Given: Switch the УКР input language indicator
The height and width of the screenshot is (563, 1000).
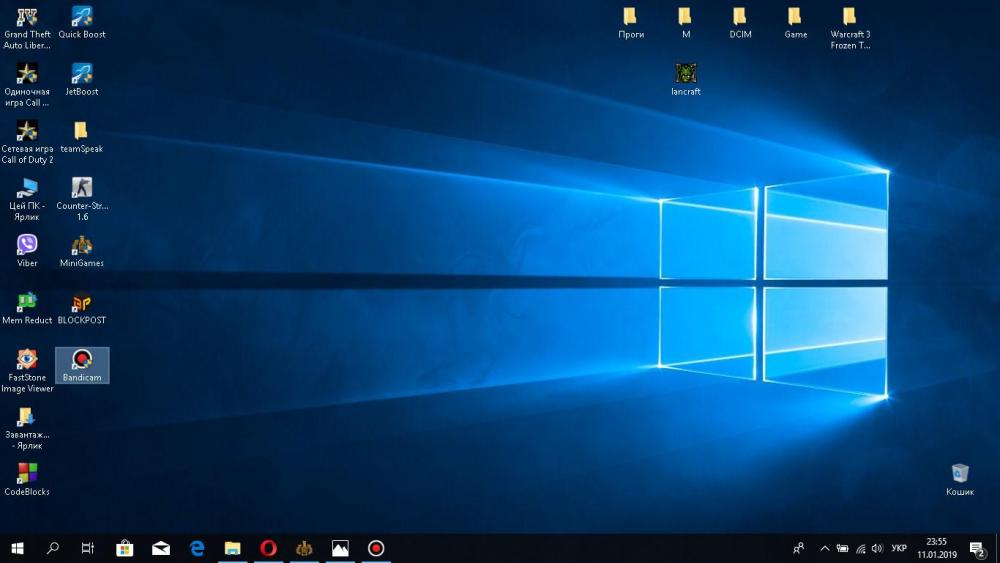Looking at the screenshot, I should click(899, 548).
